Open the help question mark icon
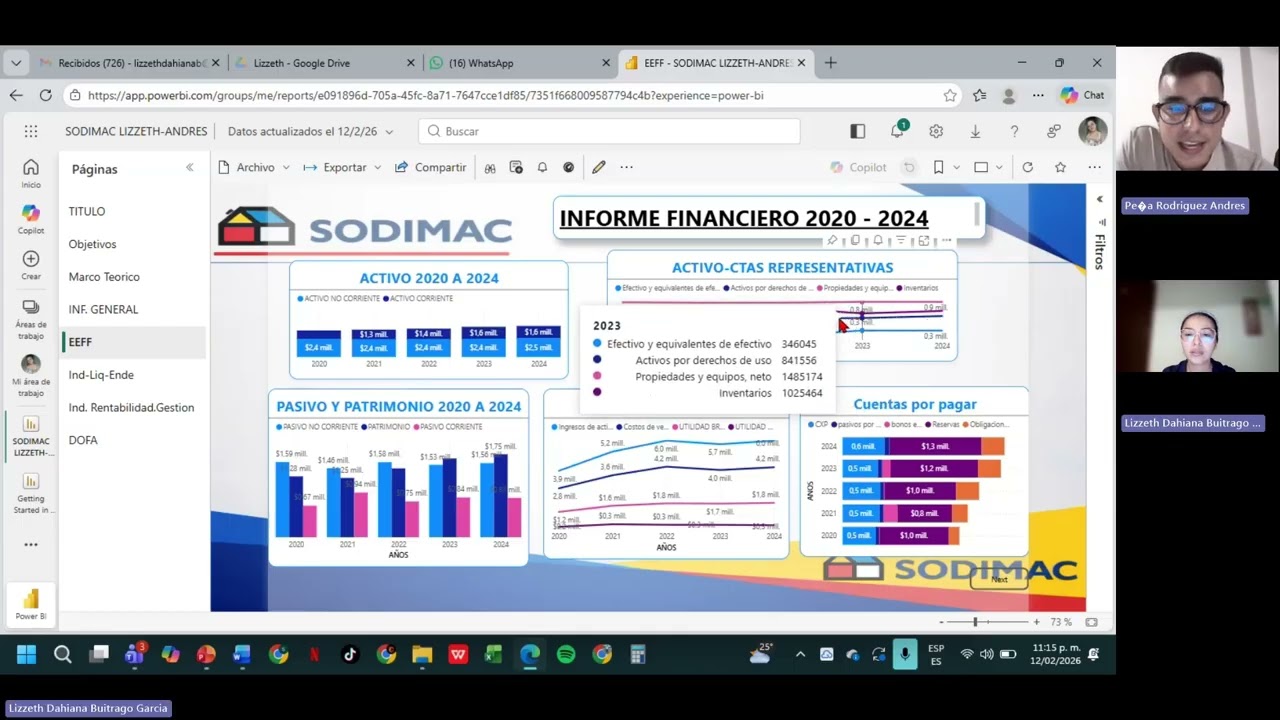This screenshot has height=720, width=1280. click(x=1014, y=131)
